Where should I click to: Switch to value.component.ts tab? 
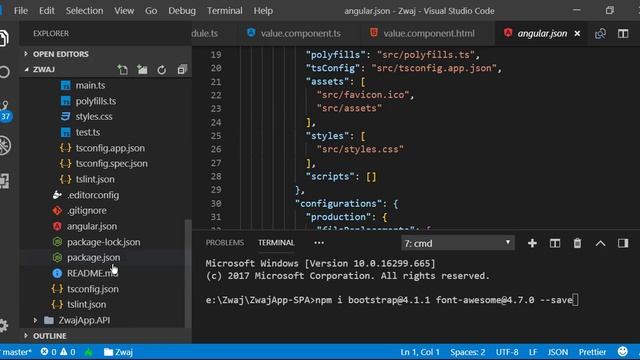tap(294, 33)
